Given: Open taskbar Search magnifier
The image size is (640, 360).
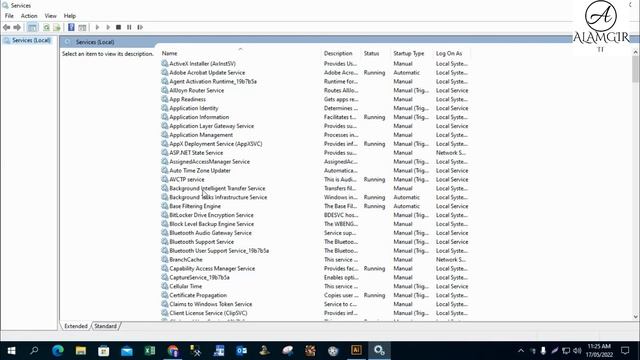Looking at the screenshot, I should tap(34, 351).
